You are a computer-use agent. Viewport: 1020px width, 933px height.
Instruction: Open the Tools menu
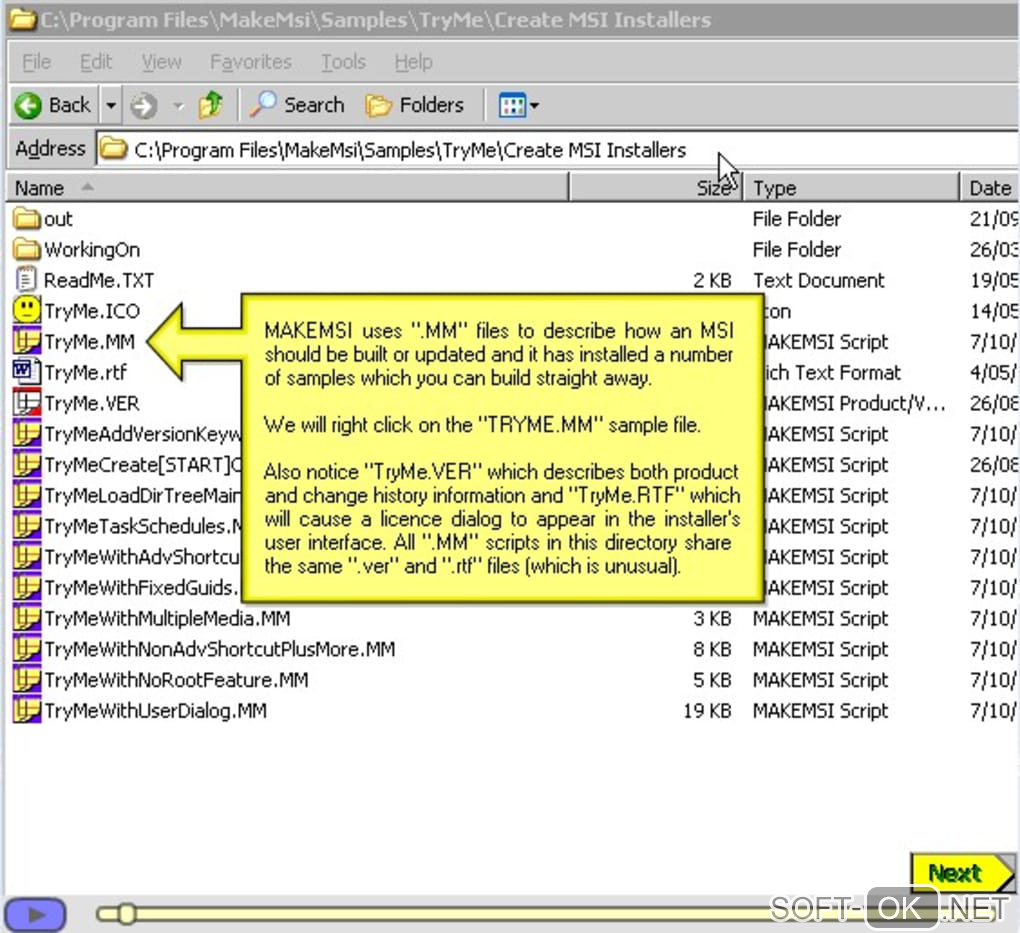click(343, 62)
